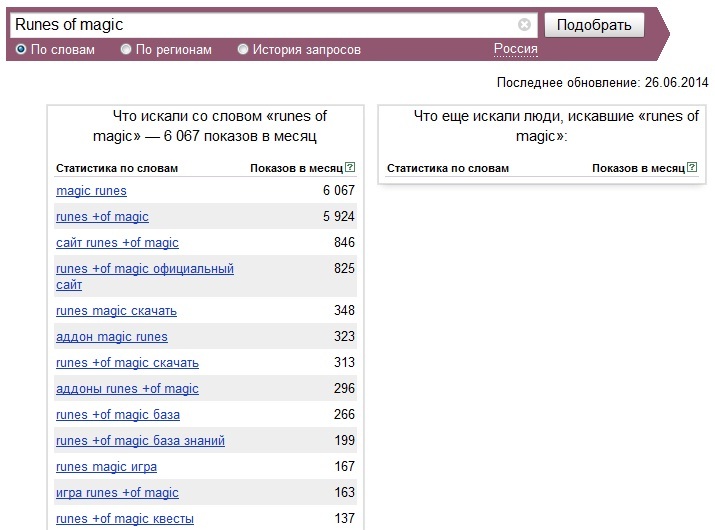Click right panel 'Статистика по словам' header
715x530 pixels.
point(448,168)
